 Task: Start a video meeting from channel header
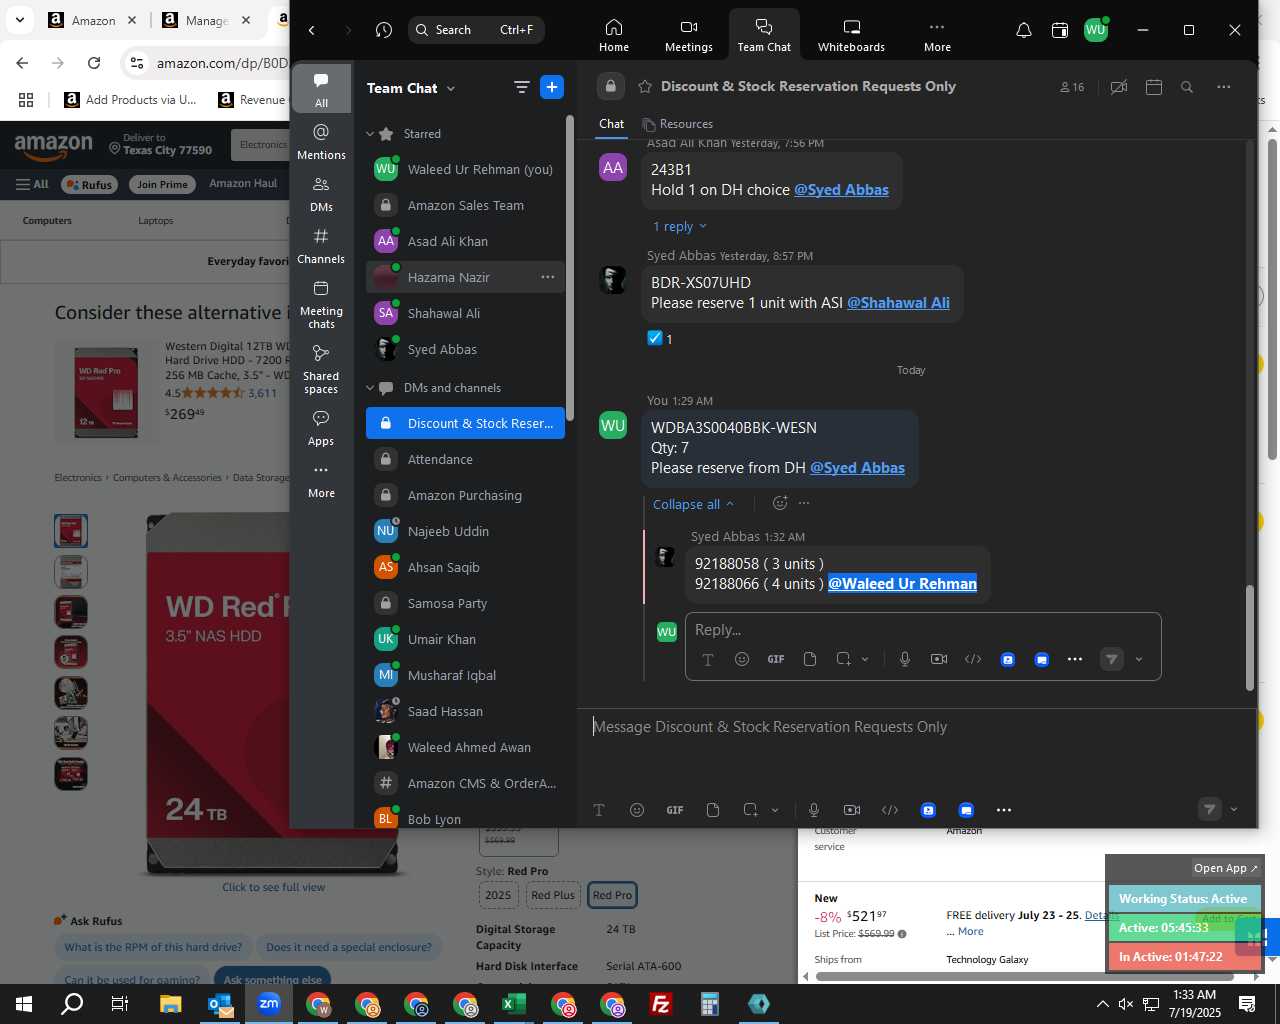pyautogui.click(x=1119, y=87)
